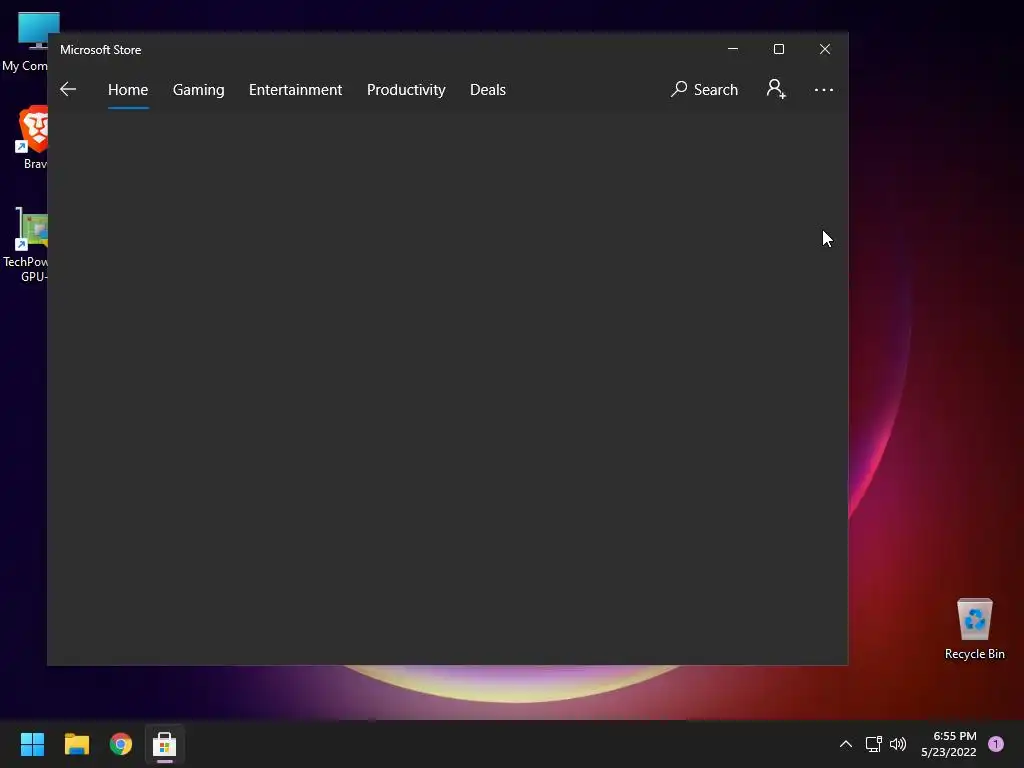The image size is (1024, 768).
Task: Open the Windows Start menu
Action: 32,744
